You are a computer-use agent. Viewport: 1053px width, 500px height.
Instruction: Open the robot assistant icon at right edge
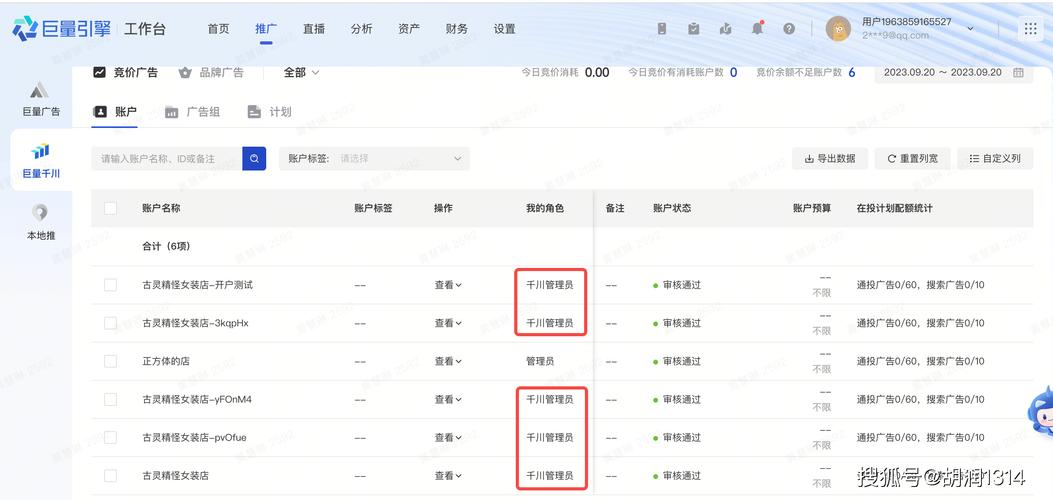[x=1041, y=411]
